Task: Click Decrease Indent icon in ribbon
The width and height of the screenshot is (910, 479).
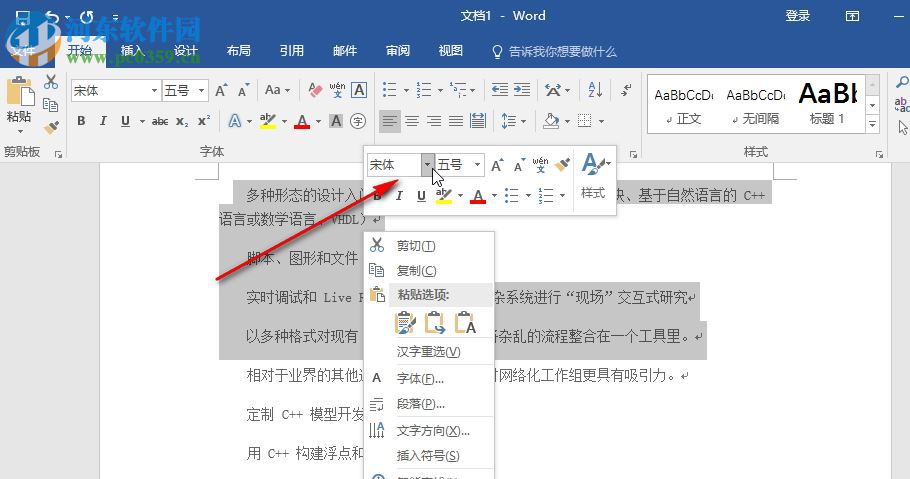Action: [x=500, y=90]
